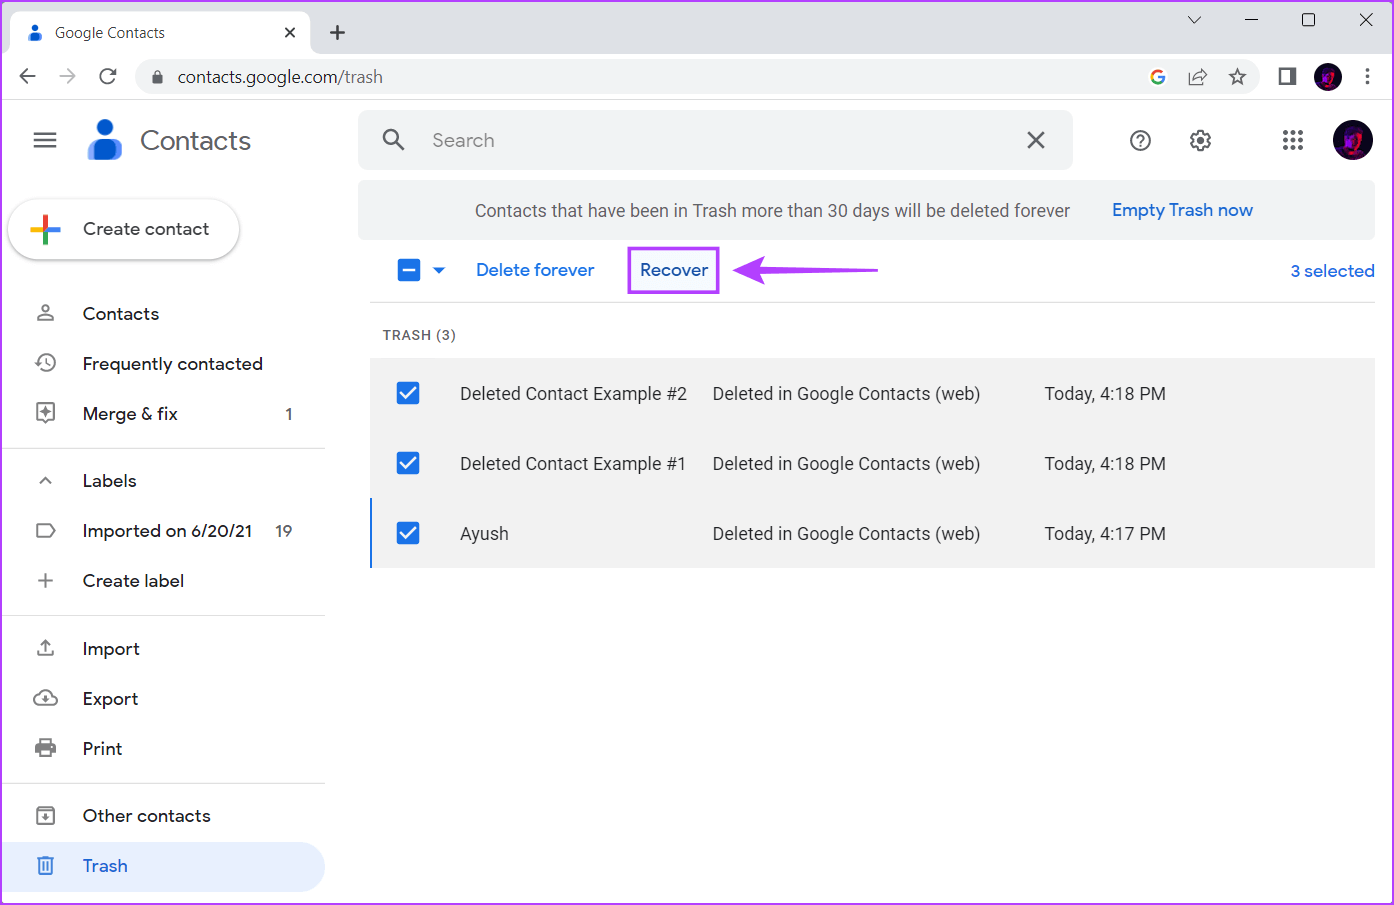Click Deleted Contact Example #2 name
The height and width of the screenshot is (905, 1394).
(573, 394)
